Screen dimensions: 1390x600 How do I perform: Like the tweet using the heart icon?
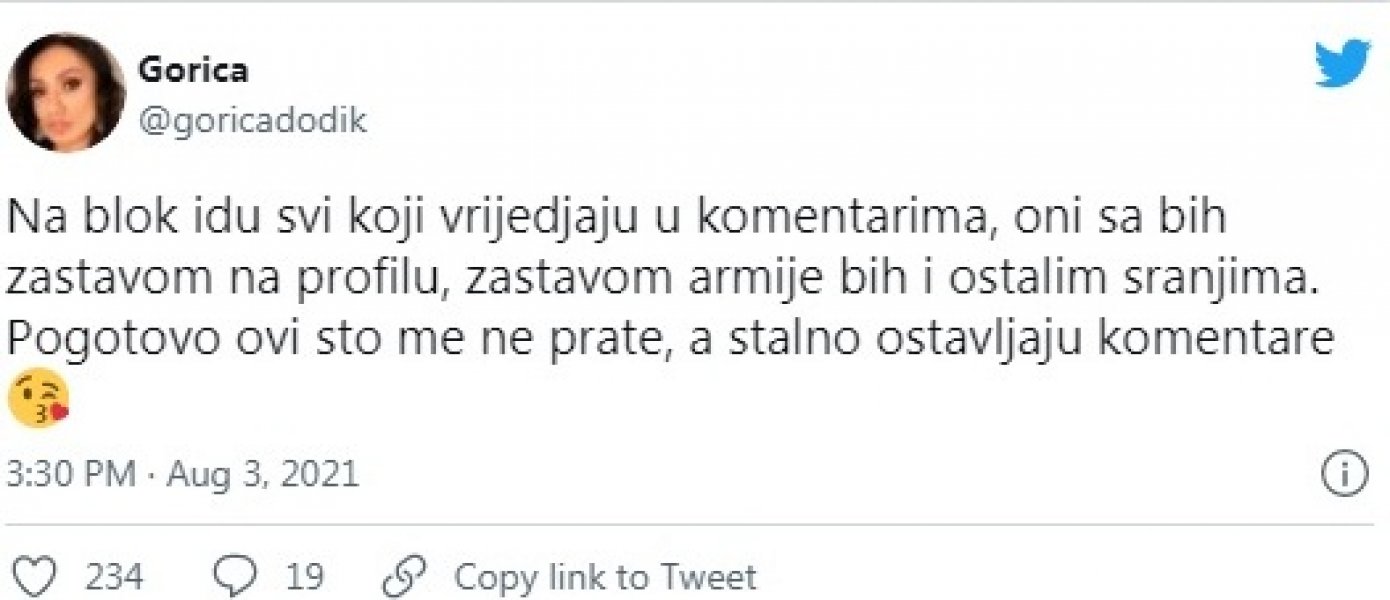(x=37, y=575)
